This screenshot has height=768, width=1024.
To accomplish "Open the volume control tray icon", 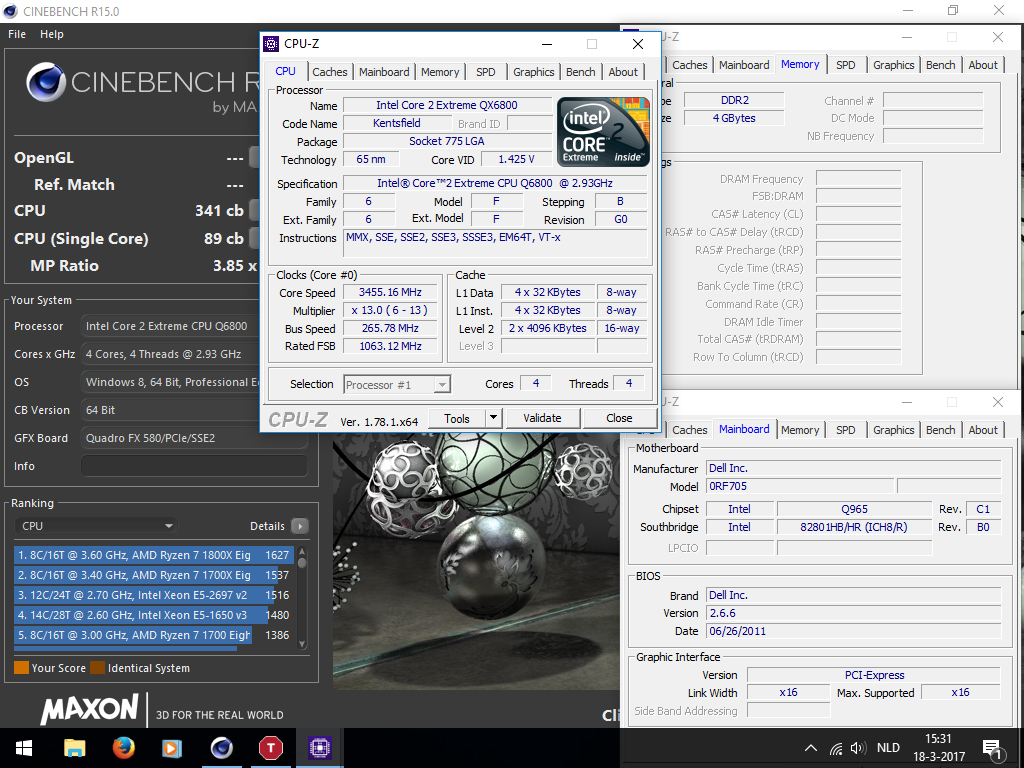I will click(858, 748).
